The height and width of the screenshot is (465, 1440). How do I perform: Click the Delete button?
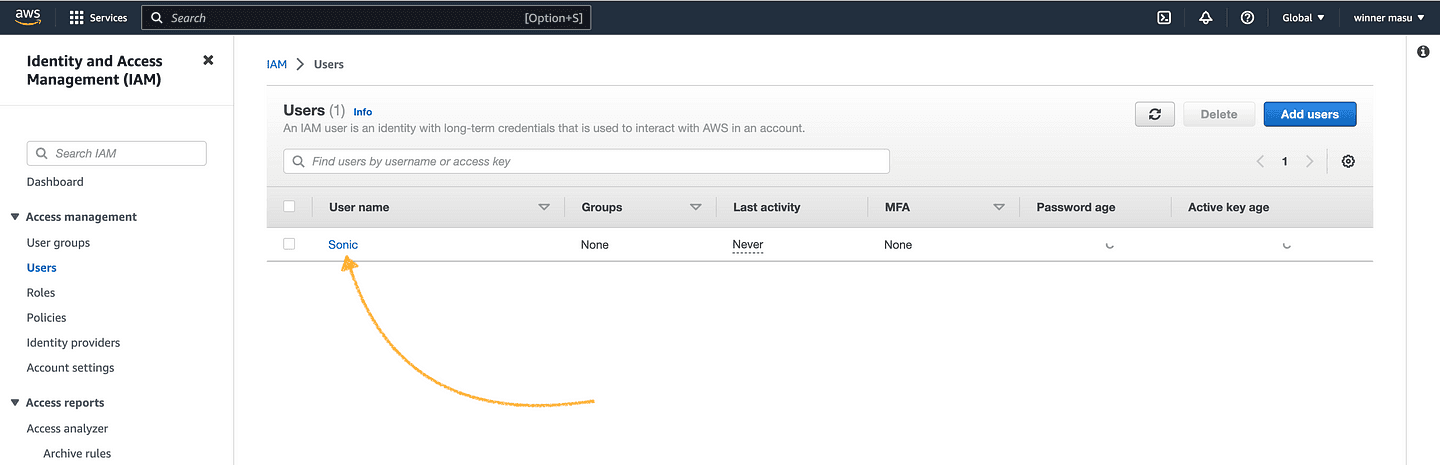(1219, 114)
